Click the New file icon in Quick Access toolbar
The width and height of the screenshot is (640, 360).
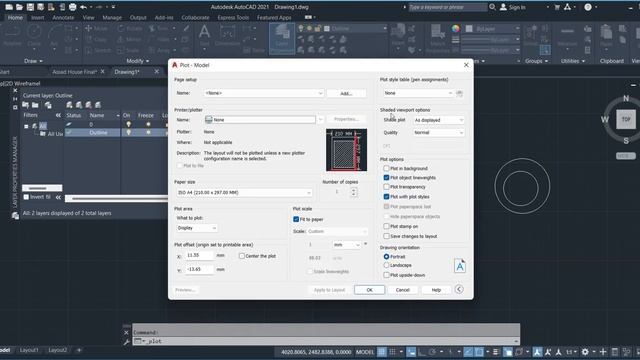(x=9, y=7)
